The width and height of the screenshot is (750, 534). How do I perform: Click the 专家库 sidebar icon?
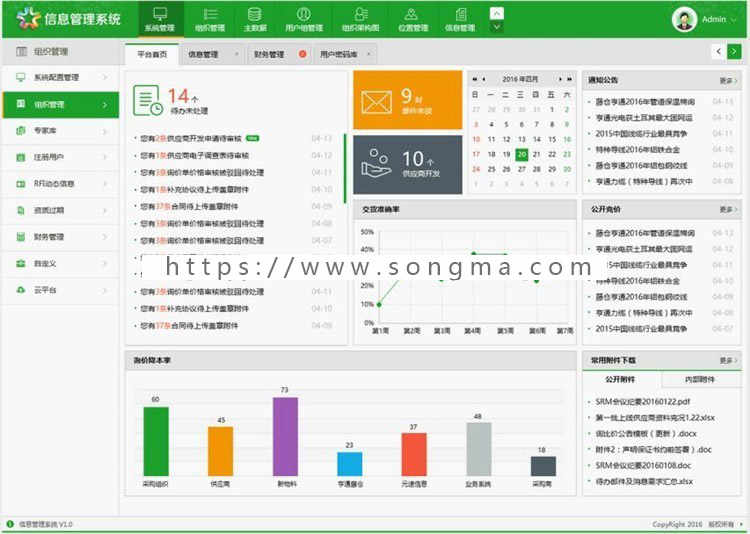(21, 131)
